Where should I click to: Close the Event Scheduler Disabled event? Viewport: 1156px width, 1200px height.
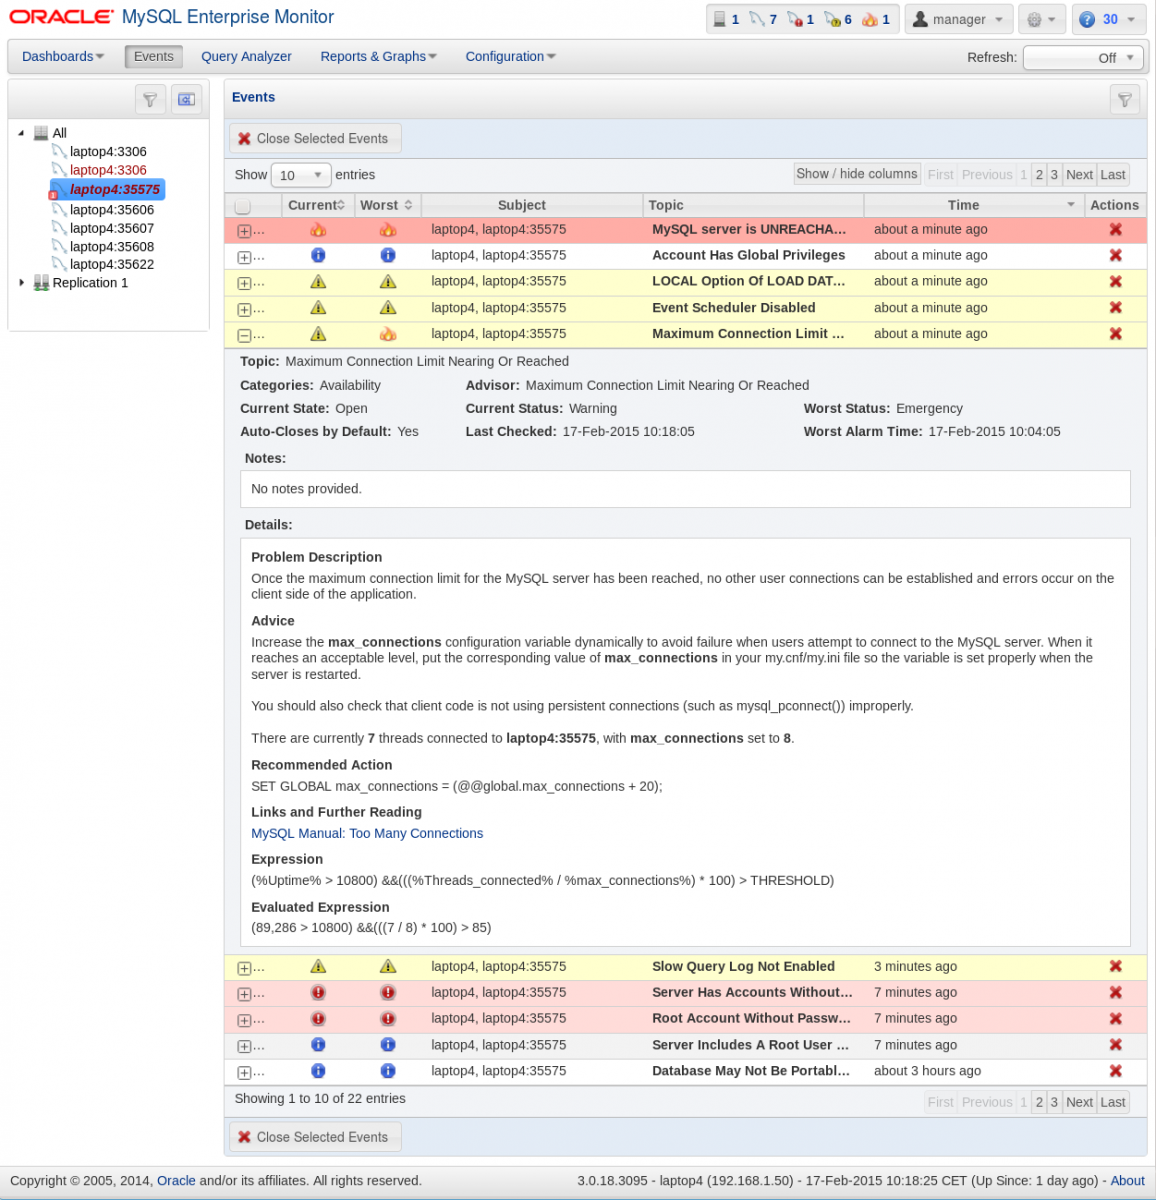[x=1115, y=308]
